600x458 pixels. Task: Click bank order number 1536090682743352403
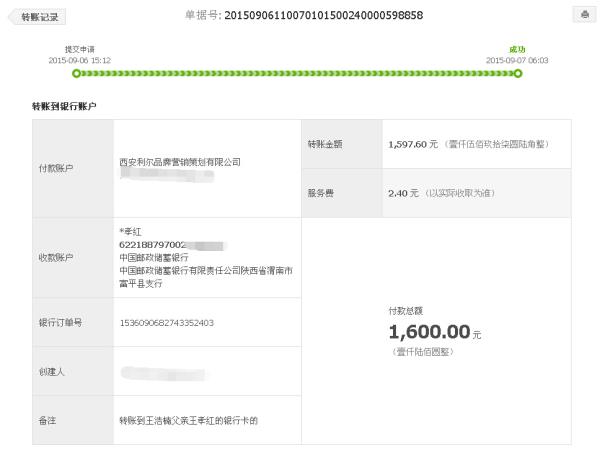click(167, 323)
